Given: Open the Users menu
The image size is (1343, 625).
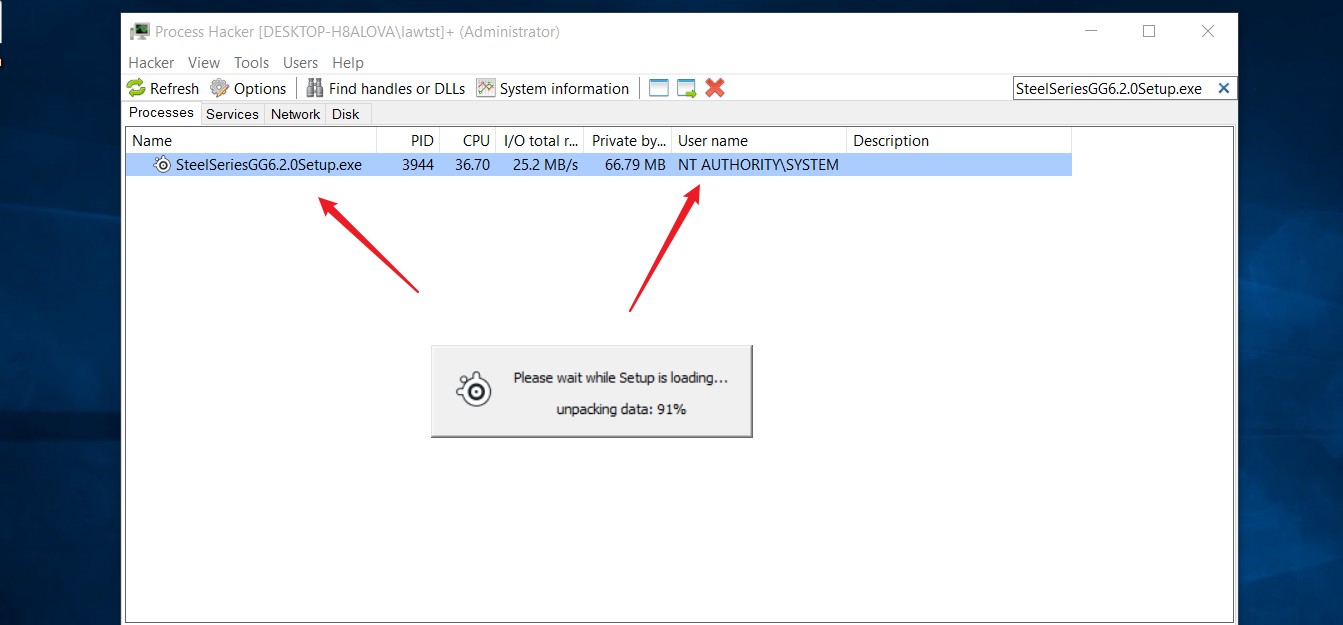Looking at the screenshot, I should [x=300, y=62].
